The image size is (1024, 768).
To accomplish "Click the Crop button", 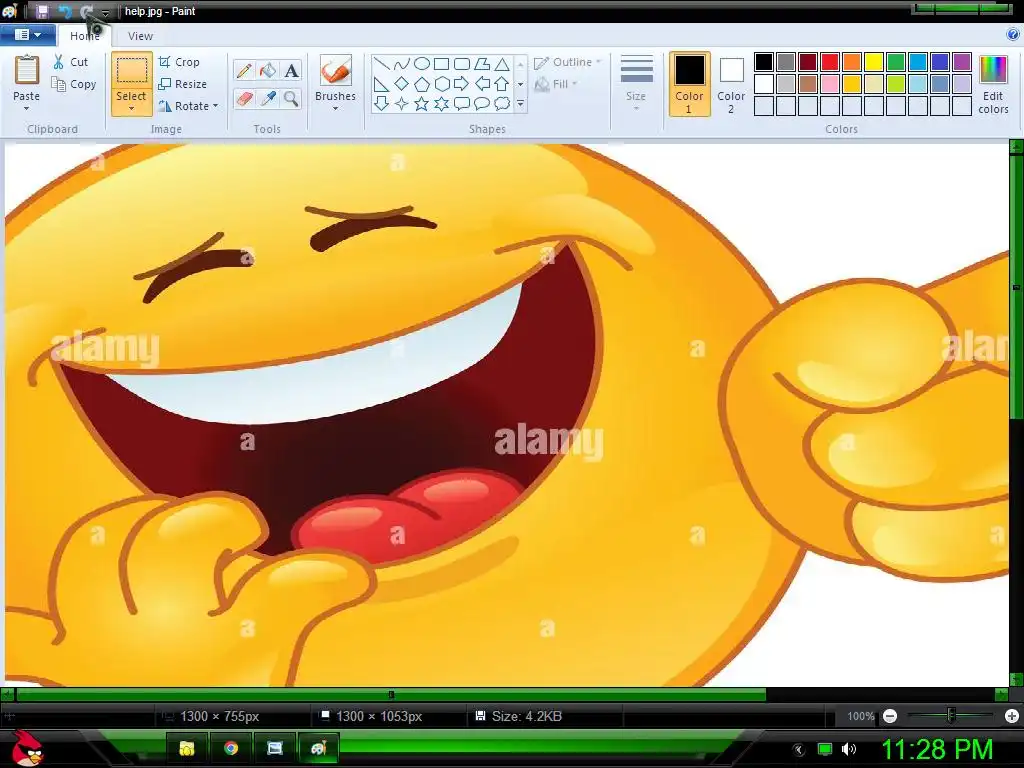I will pyautogui.click(x=179, y=62).
